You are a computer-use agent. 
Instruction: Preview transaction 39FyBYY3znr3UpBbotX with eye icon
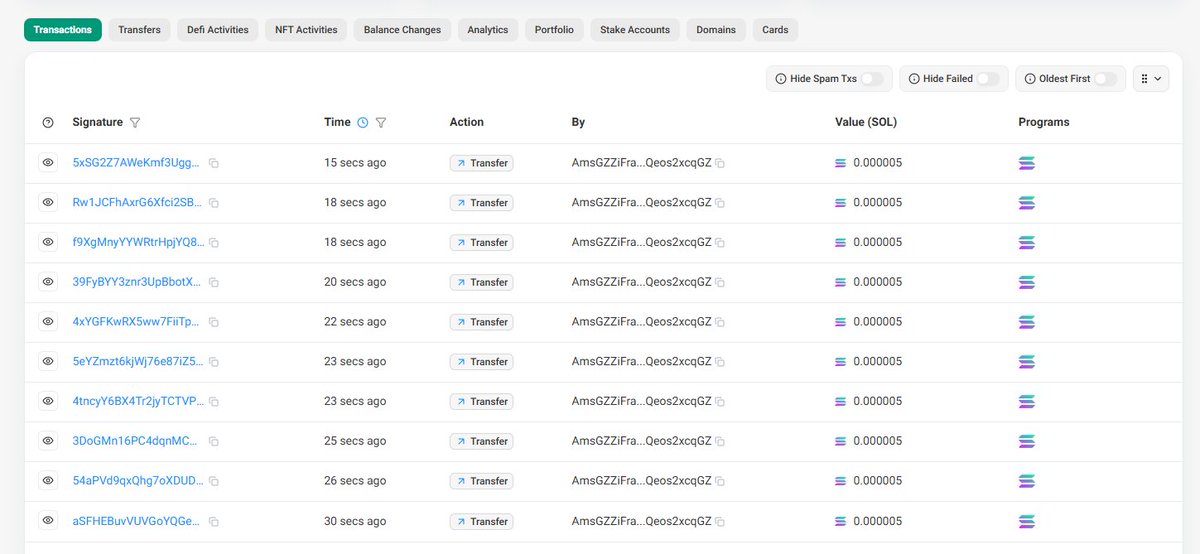[48, 282]
